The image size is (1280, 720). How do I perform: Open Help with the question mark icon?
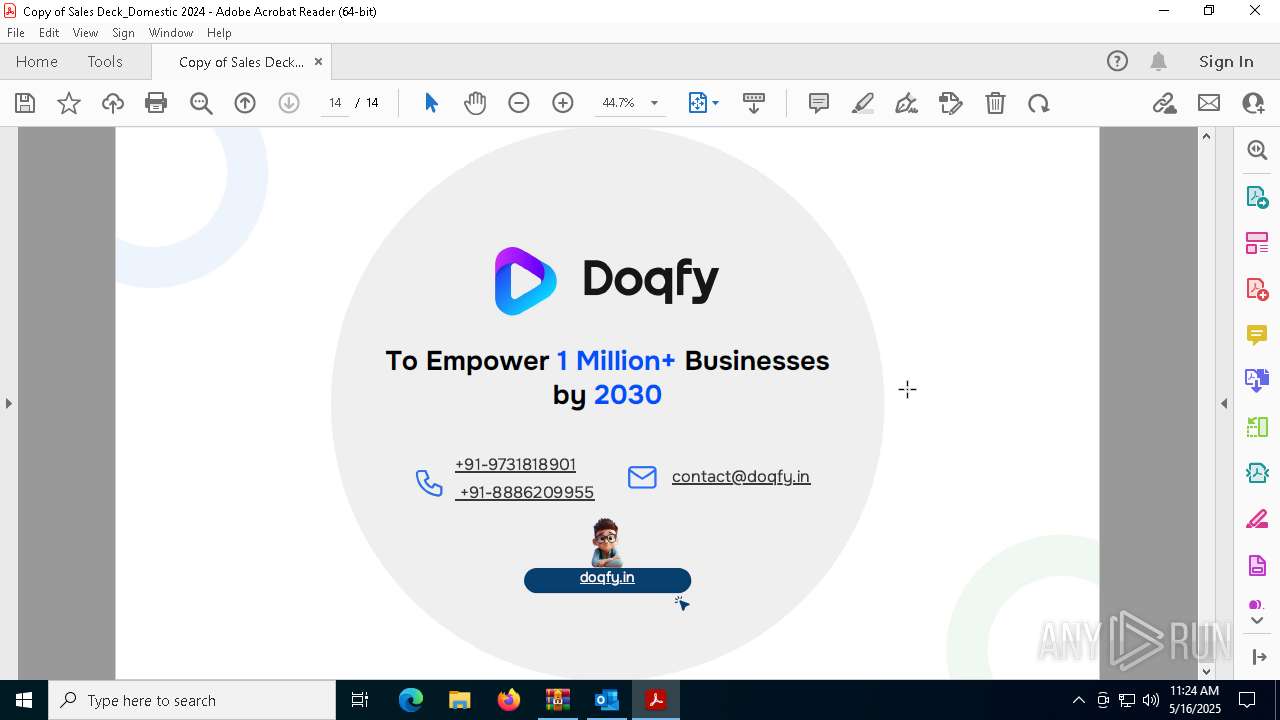point(1117,61)
